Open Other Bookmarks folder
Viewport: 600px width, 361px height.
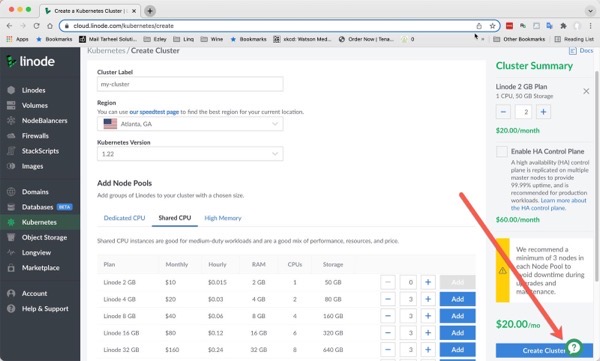[519, 39]
